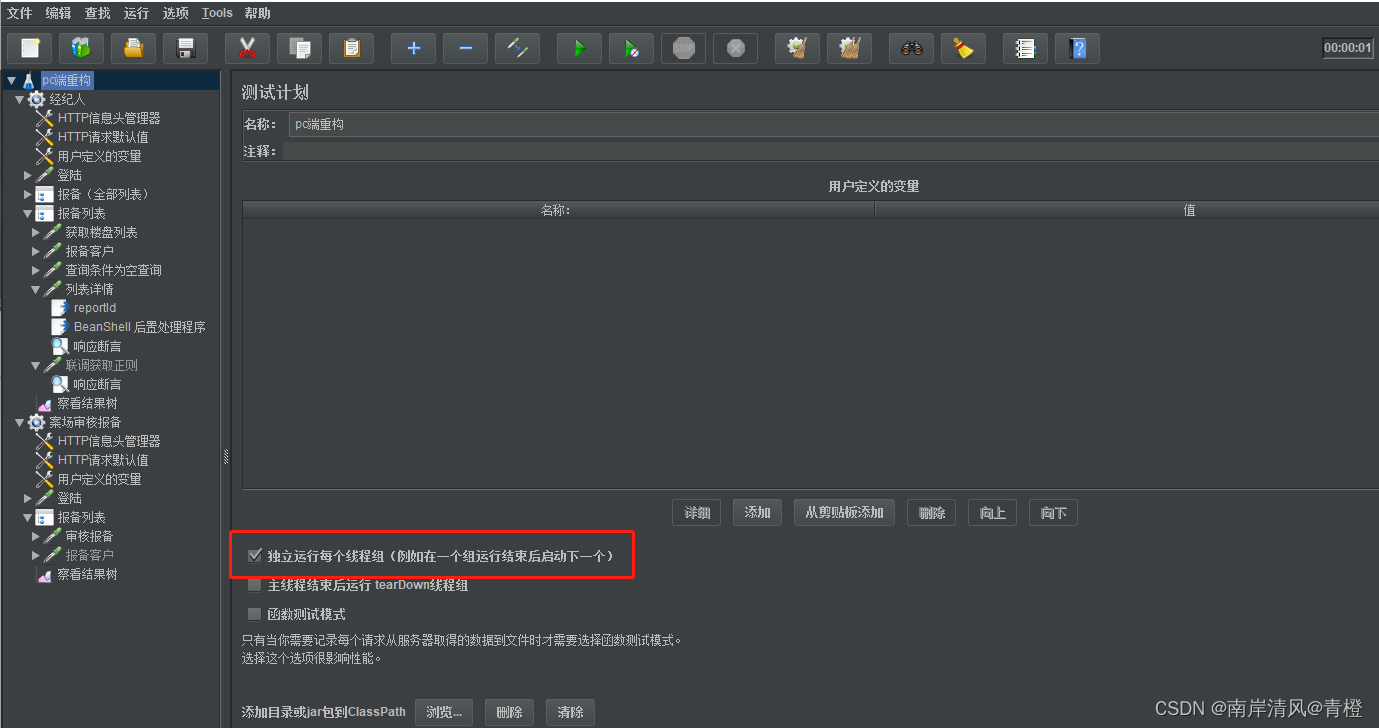Open the 查找 menu
Viewport: 1379px width, 728px height.
[x=98, y=13]
